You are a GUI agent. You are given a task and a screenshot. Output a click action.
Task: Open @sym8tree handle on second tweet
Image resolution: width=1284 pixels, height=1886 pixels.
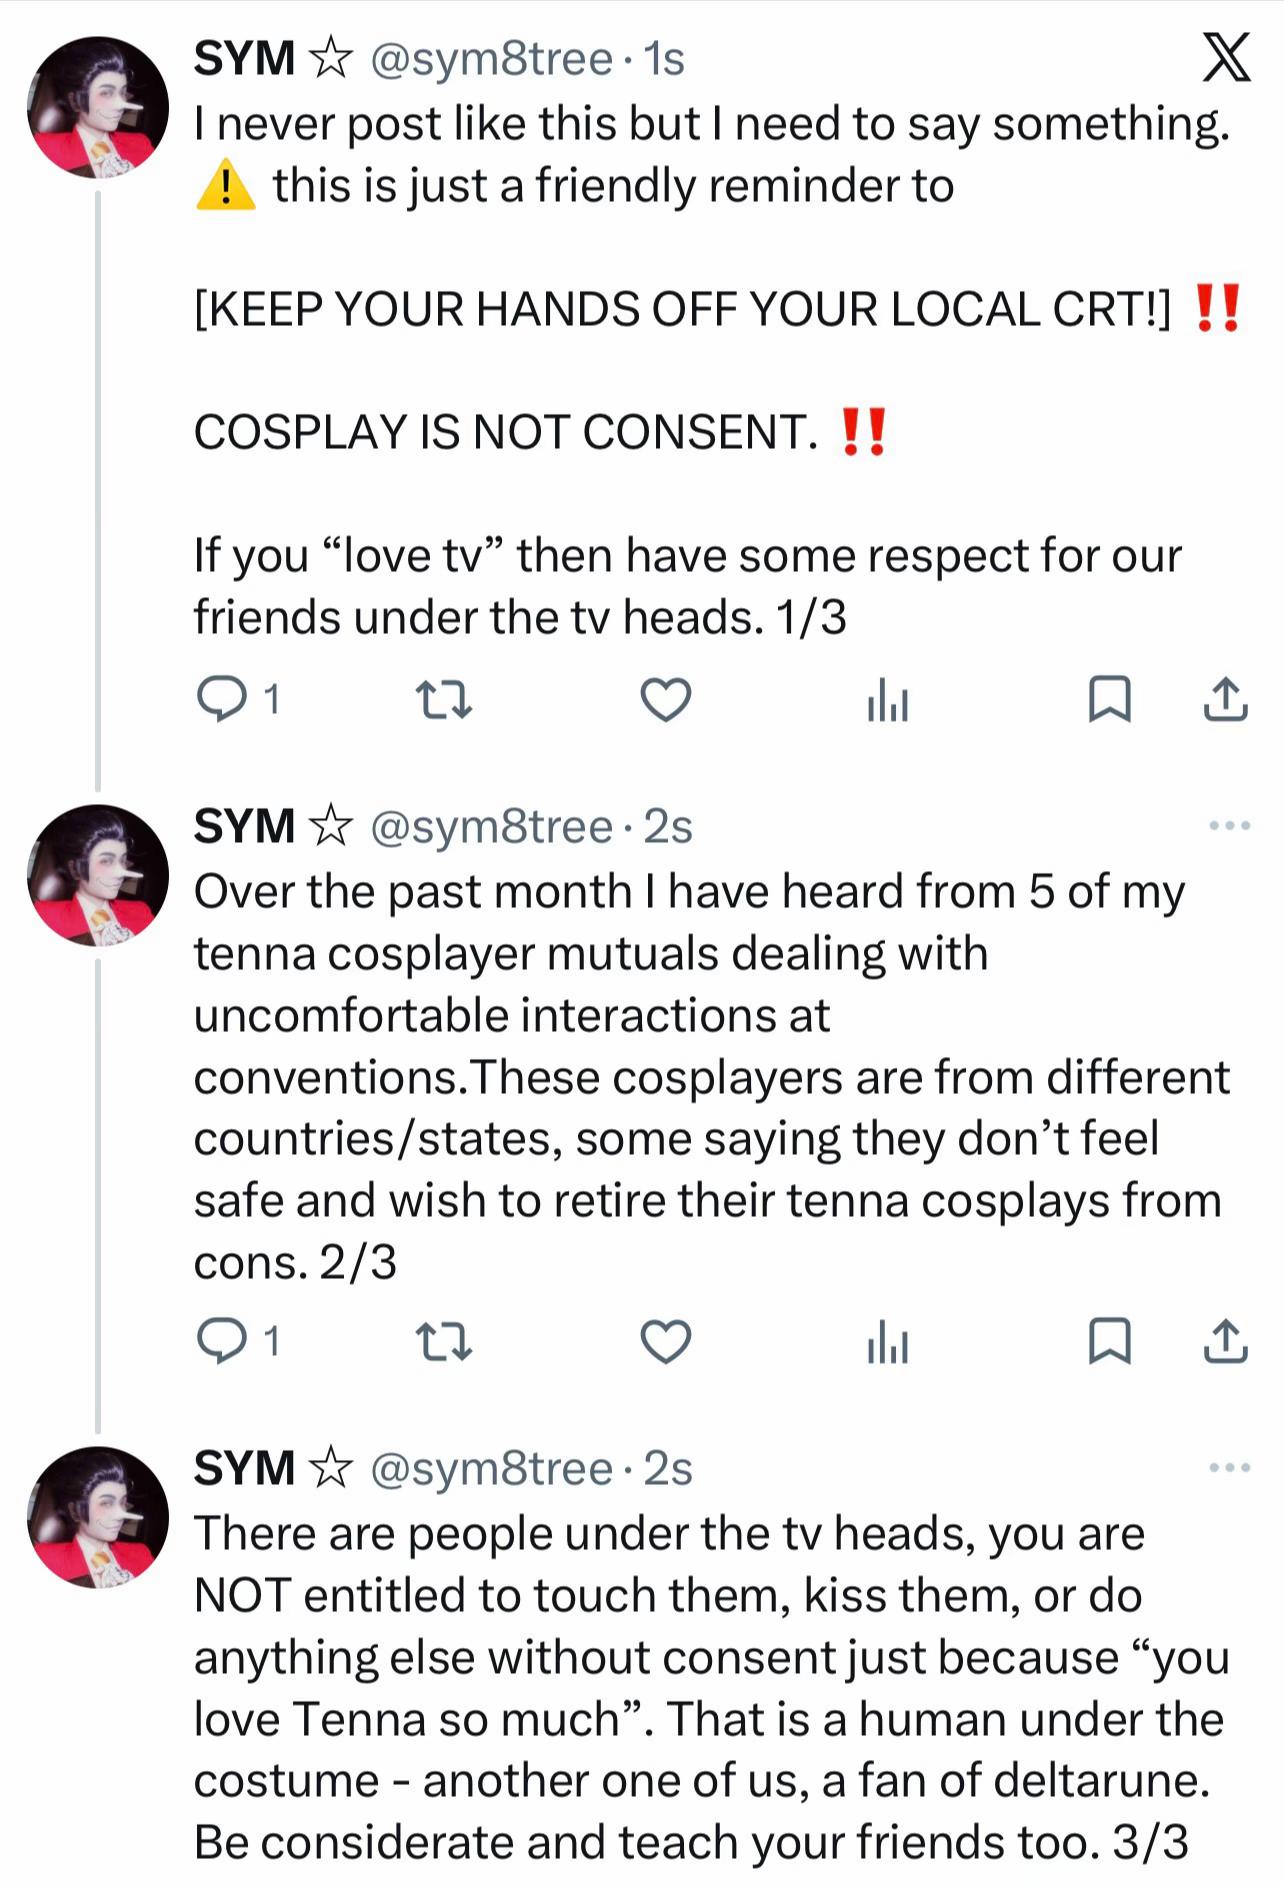click(491, 827)
